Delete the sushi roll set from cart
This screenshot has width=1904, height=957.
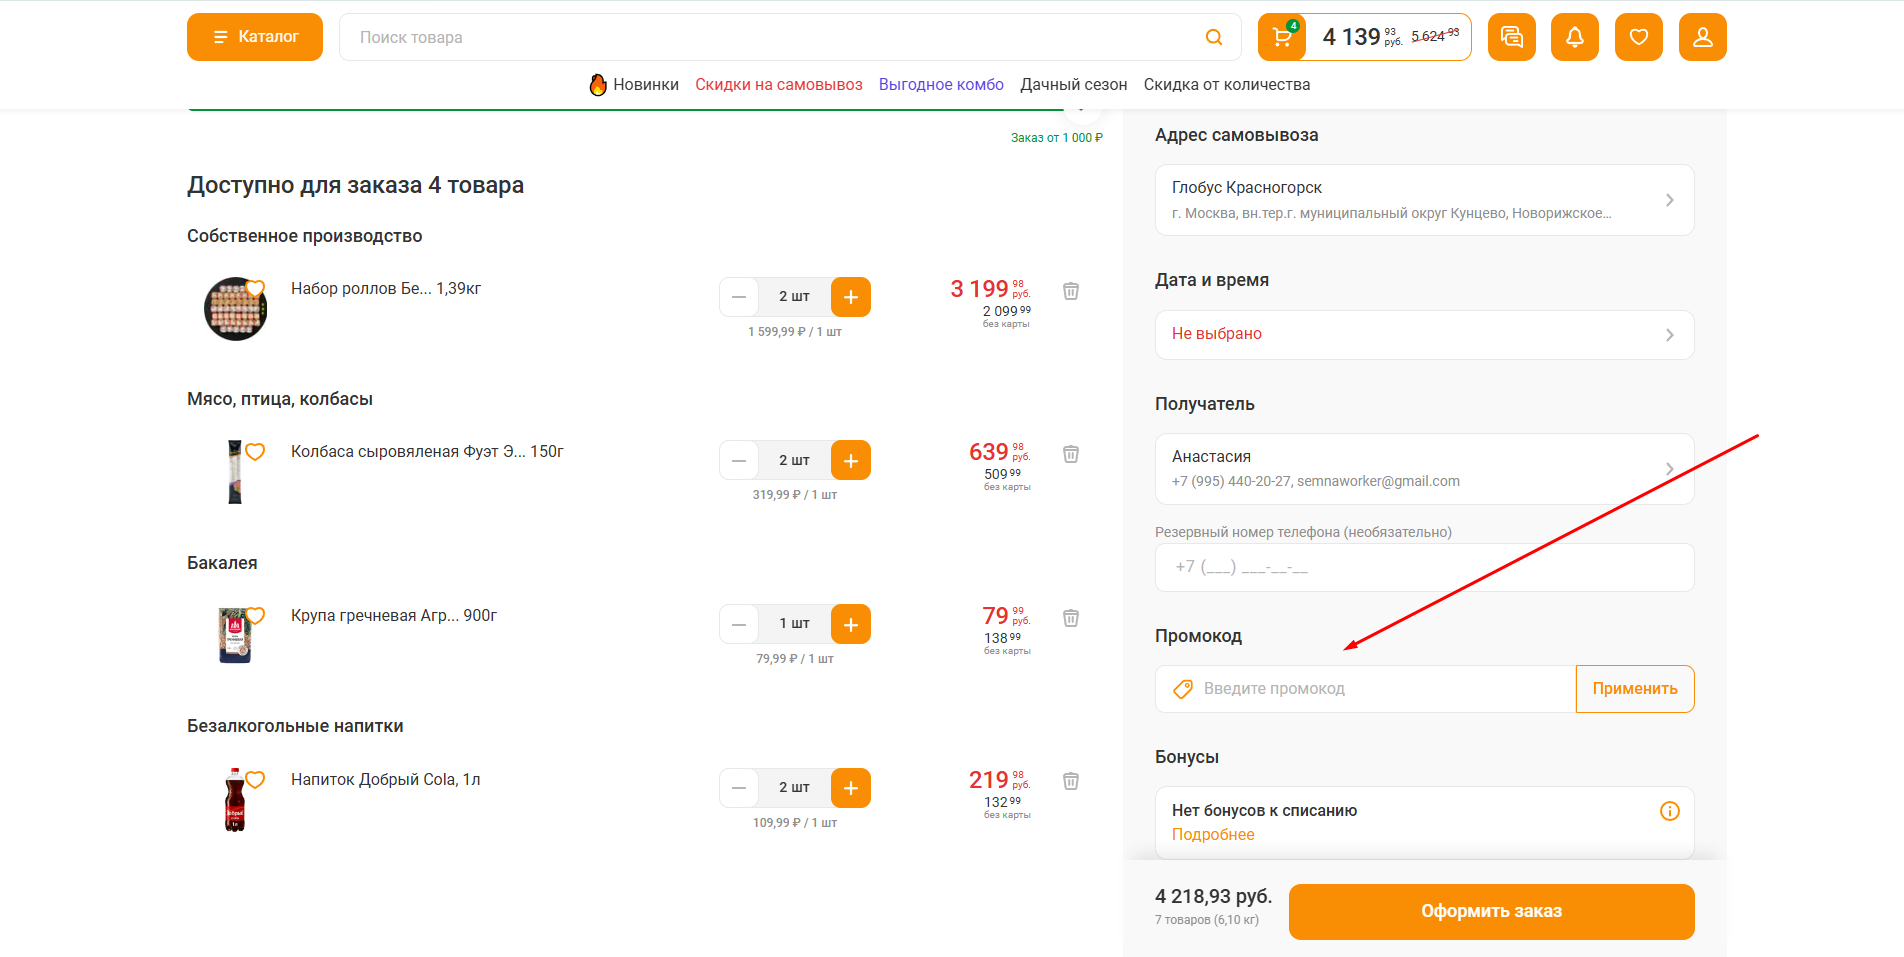point(1070,291)
